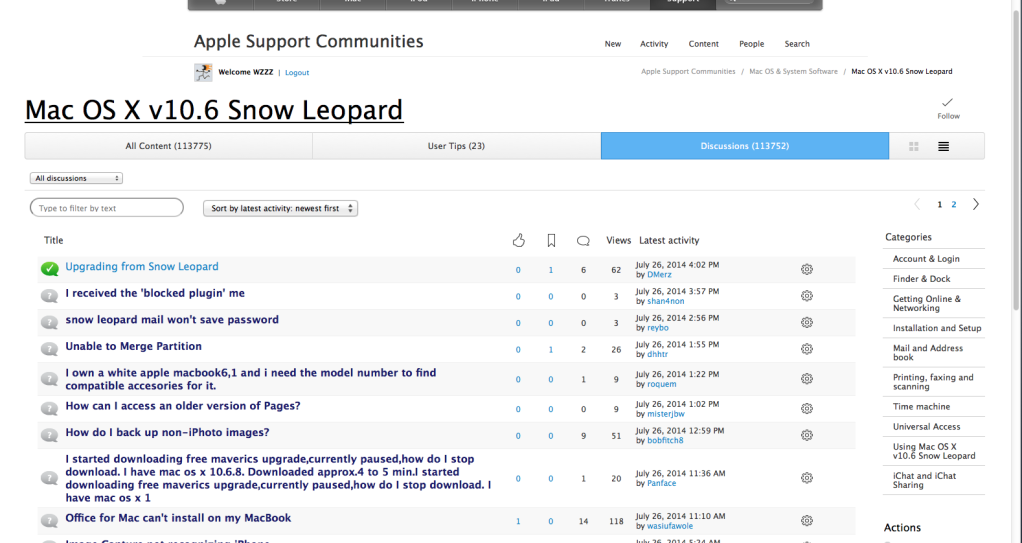Screen dimensions: 1022x543
Task: Select the All Content (113775) tab
Action: (x=168, y=146)
